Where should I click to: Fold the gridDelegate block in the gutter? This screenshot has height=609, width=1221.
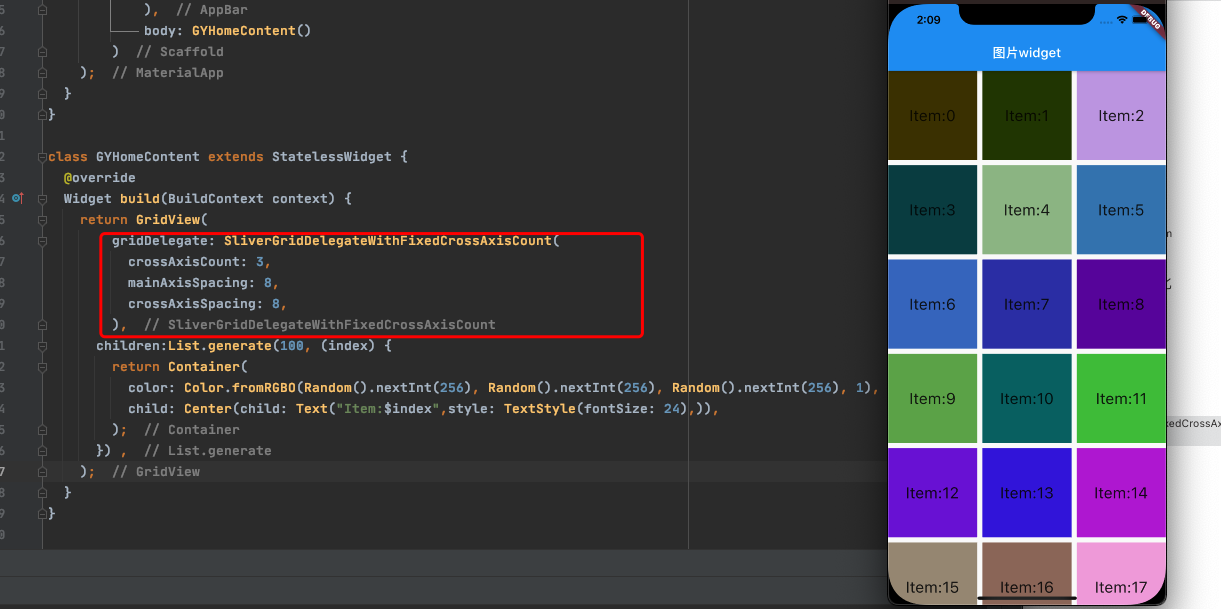[x=42, y=241]
